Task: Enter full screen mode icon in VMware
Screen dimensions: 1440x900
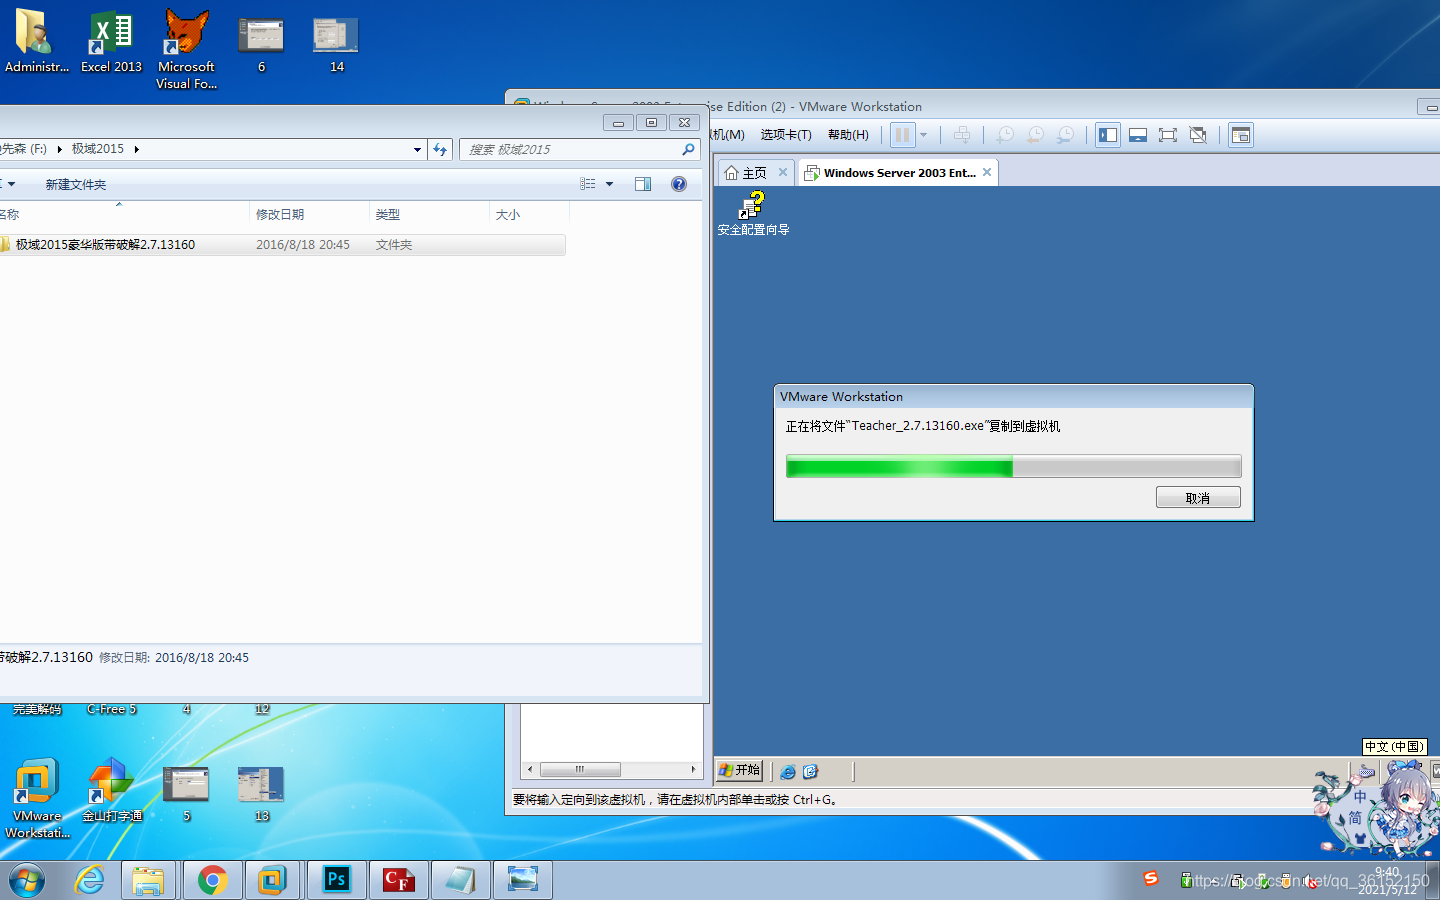Action: tap(1168, 135)
